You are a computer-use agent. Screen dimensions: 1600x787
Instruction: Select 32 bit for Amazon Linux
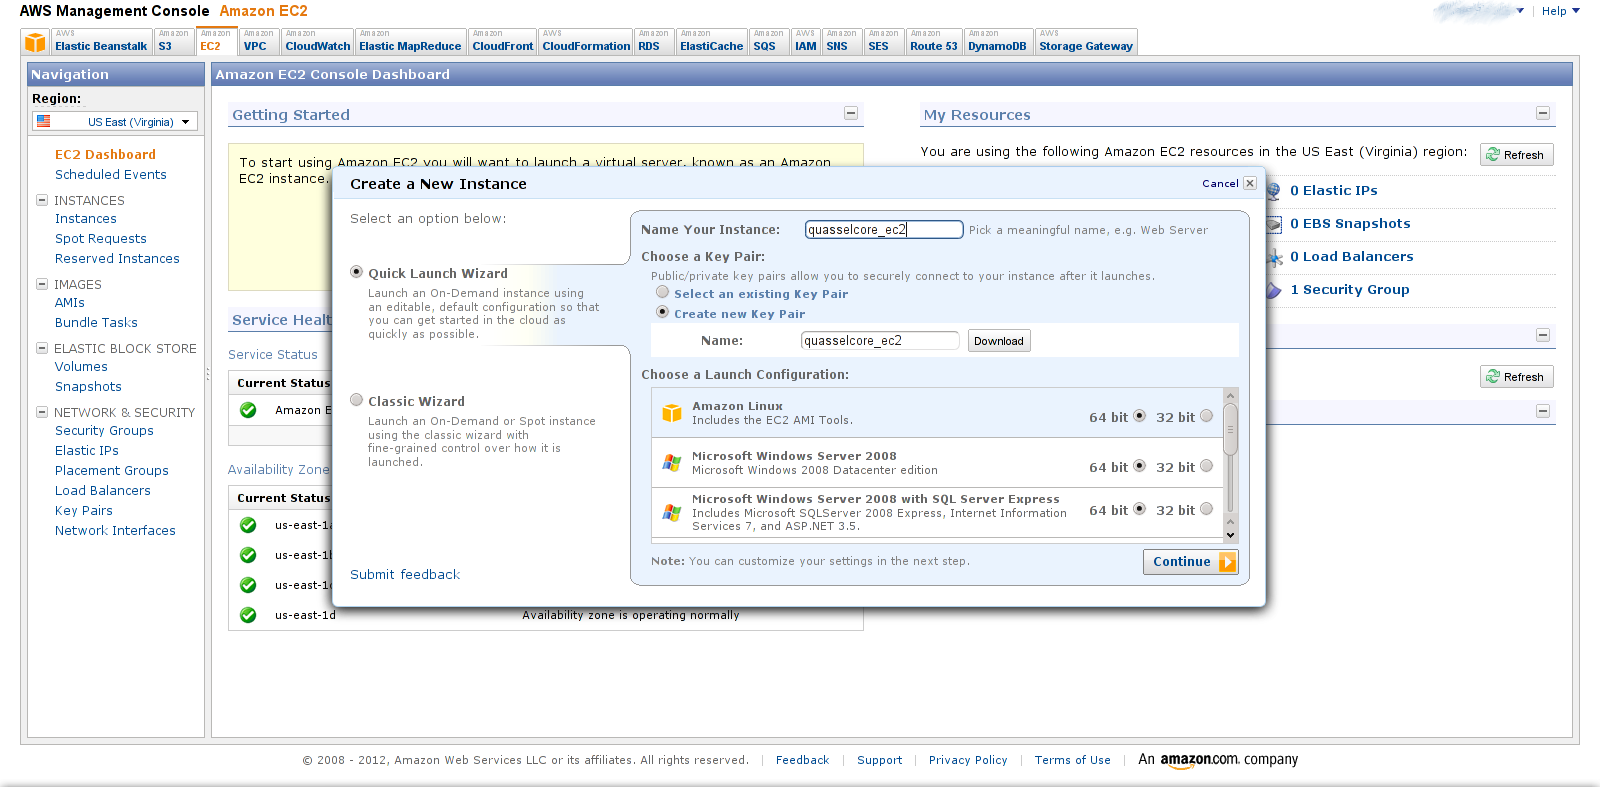click(x=1206, y=416)
